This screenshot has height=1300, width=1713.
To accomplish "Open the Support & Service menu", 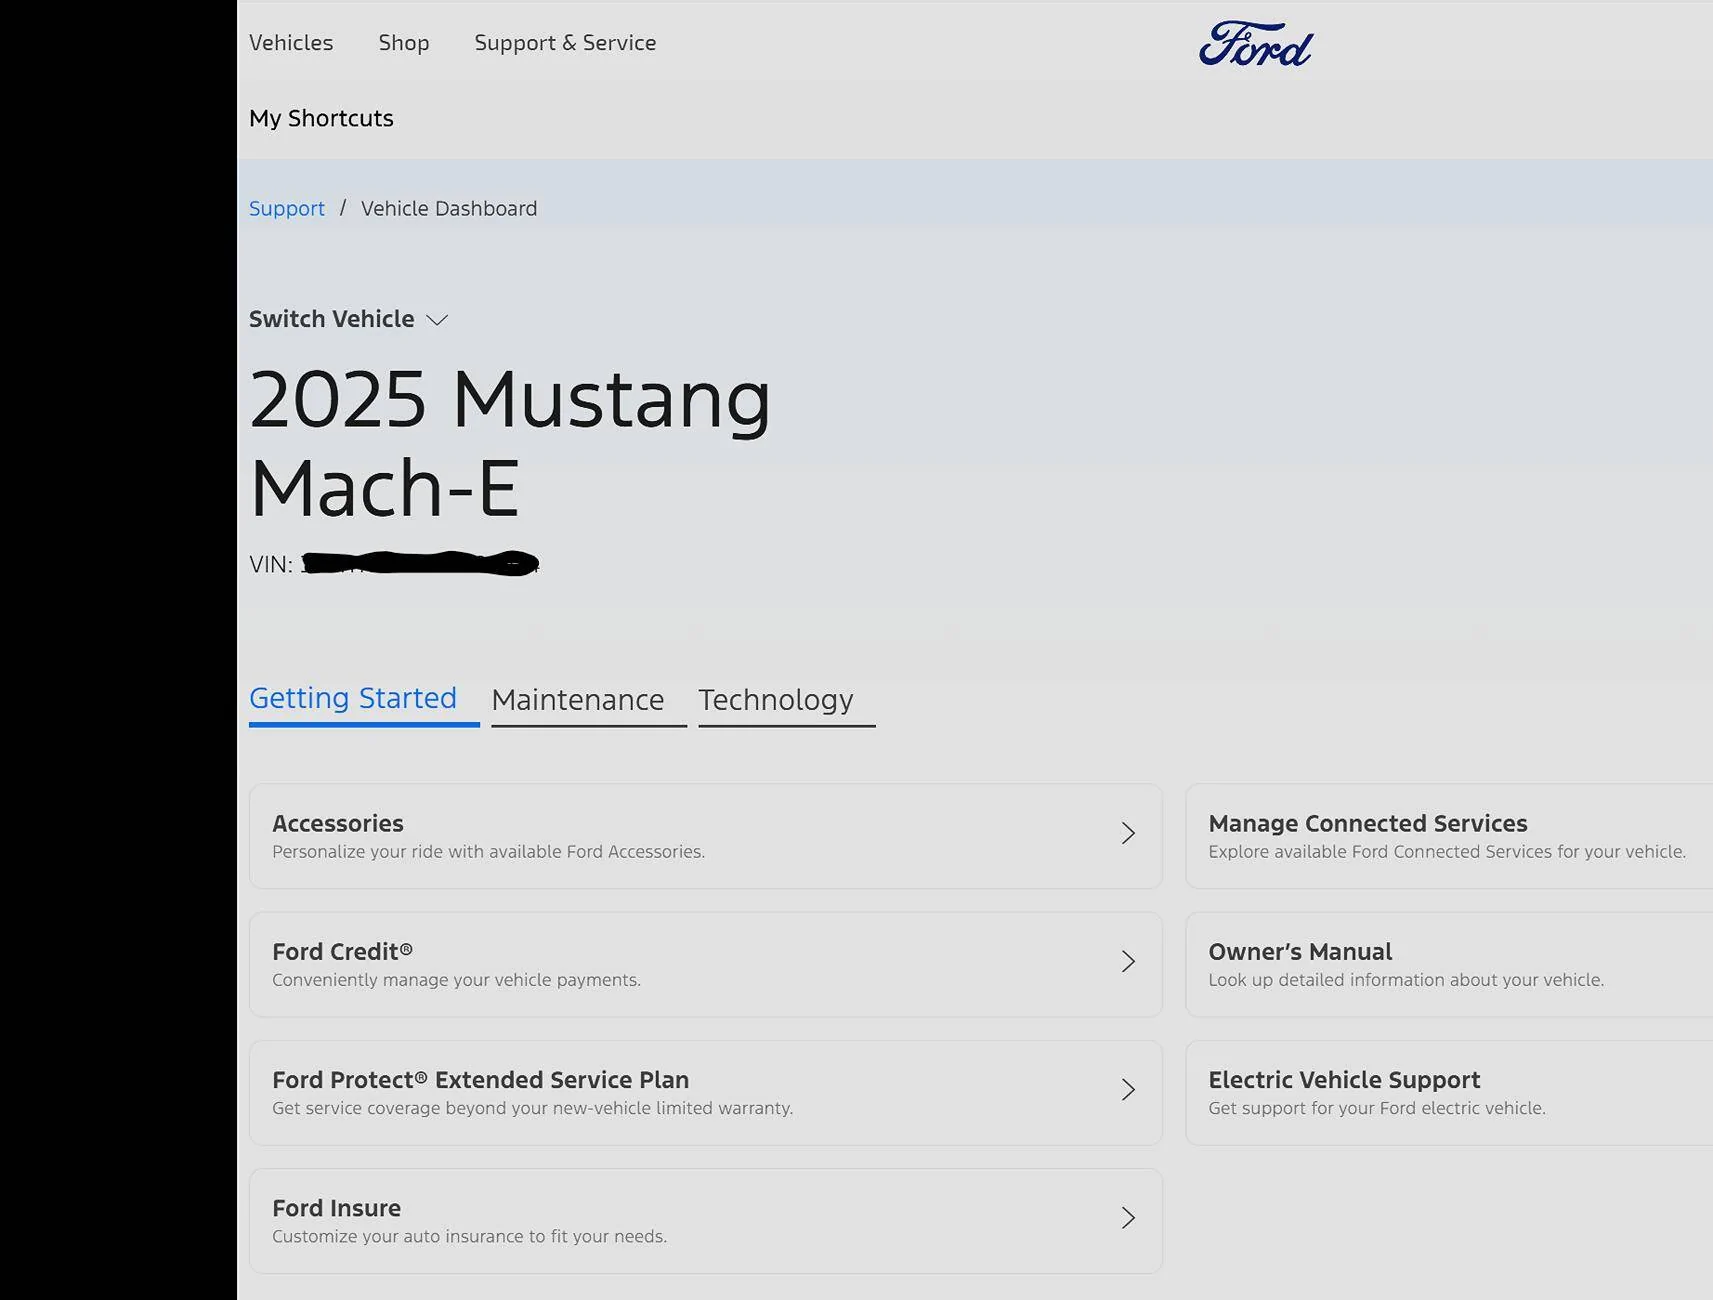I will coord(565,43).
